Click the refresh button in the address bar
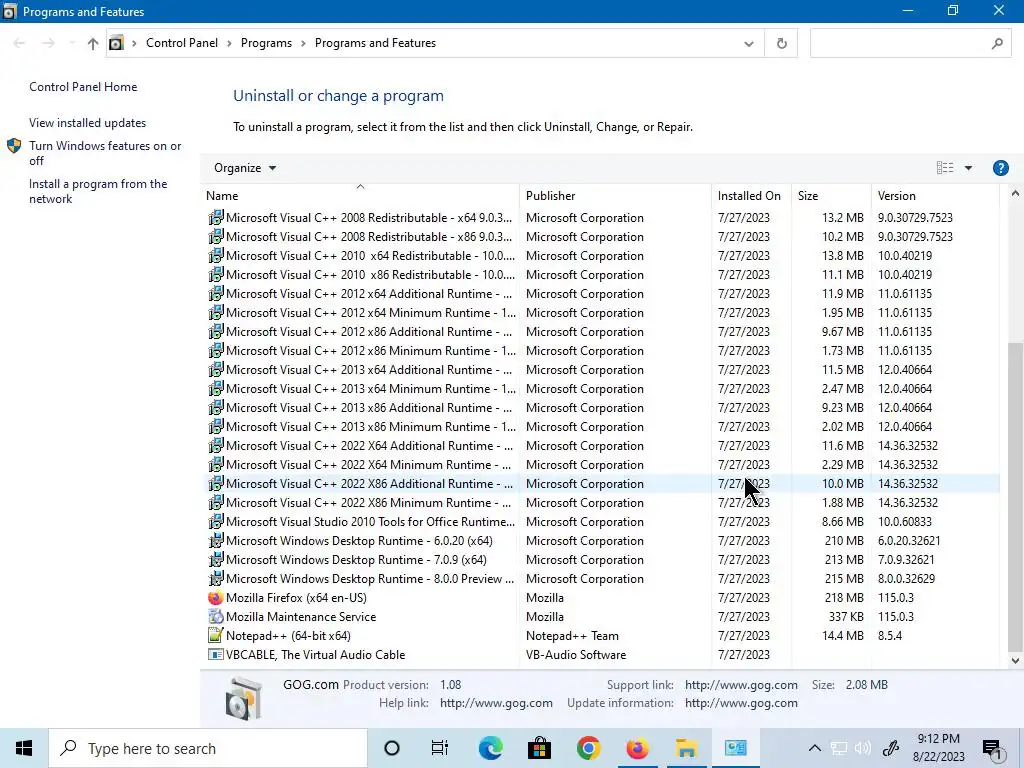This screenshot has width=1024, height=768. (781, 43)
